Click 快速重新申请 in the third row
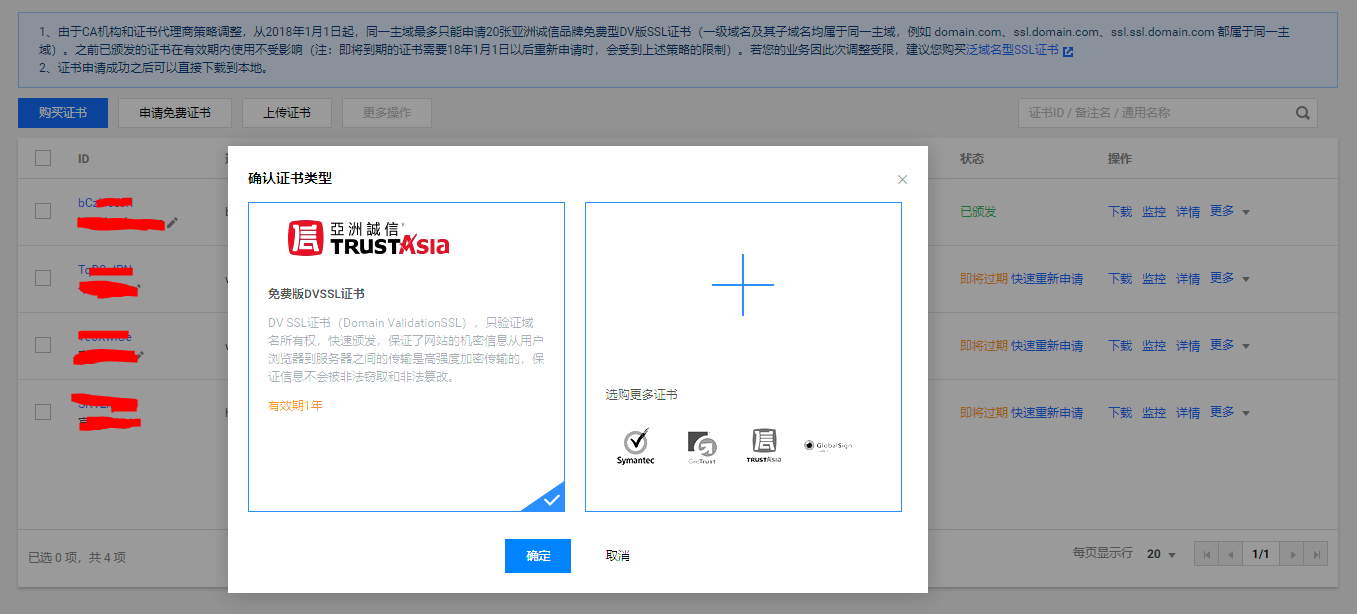 (1047, 346)
